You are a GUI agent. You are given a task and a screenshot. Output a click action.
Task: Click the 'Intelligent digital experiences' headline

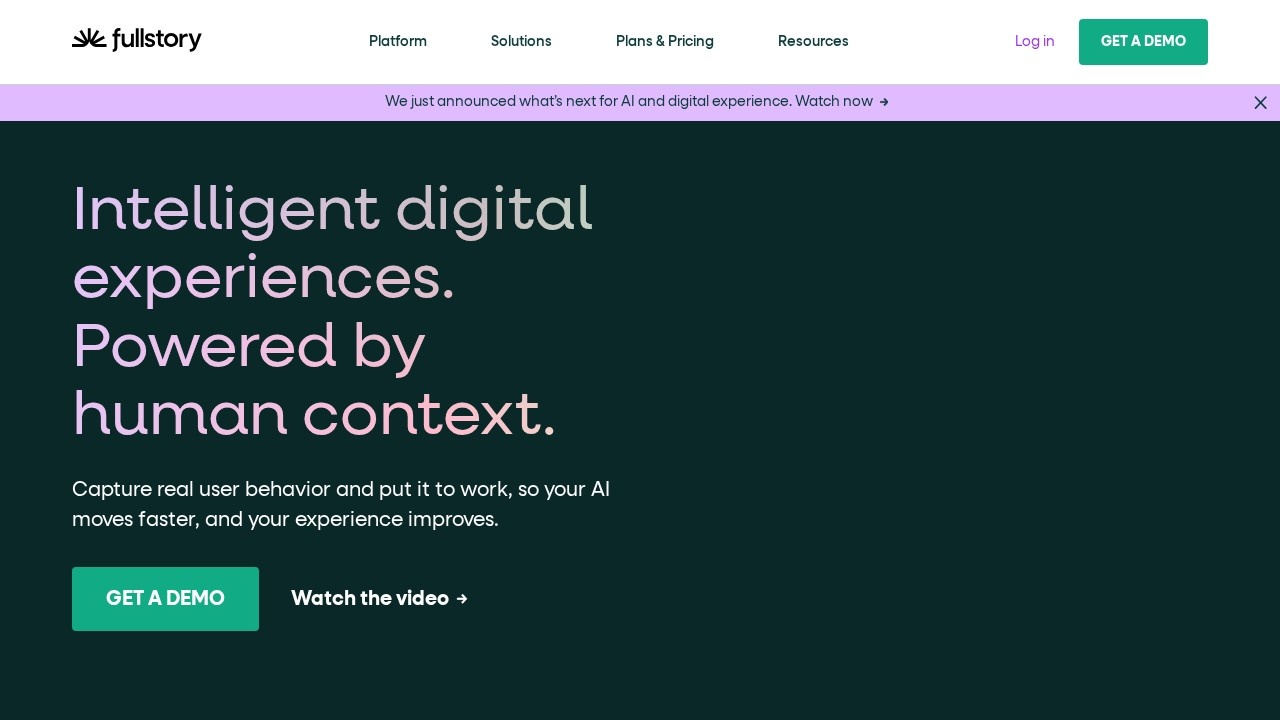333,311
